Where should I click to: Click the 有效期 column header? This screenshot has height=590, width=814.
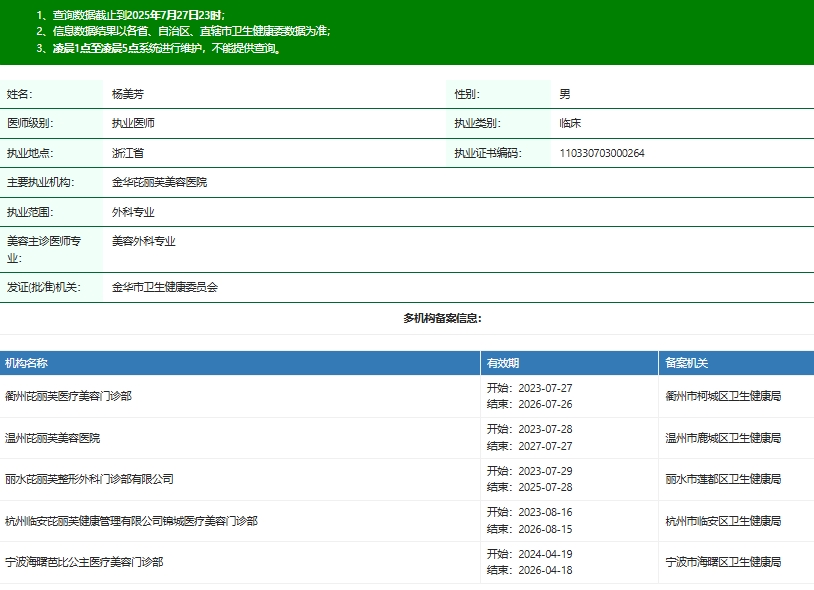point(503,363)
